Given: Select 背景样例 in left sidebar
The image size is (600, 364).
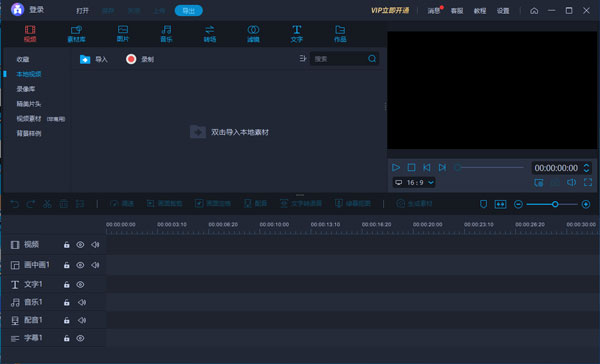Looking at the screenshot, I should coord(29,133).
